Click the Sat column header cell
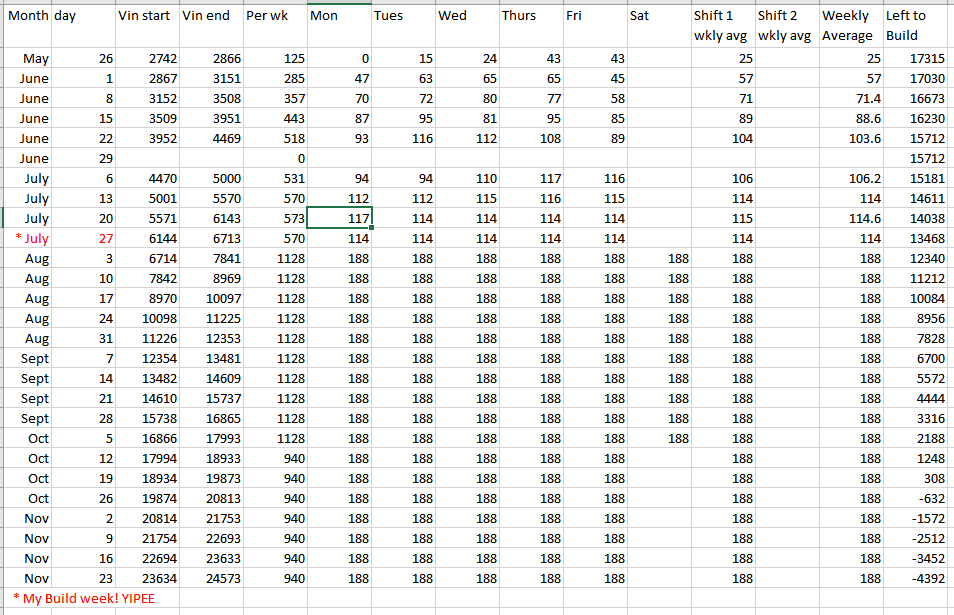The width and height of the screenshot is (954, 615). [658, 17]
